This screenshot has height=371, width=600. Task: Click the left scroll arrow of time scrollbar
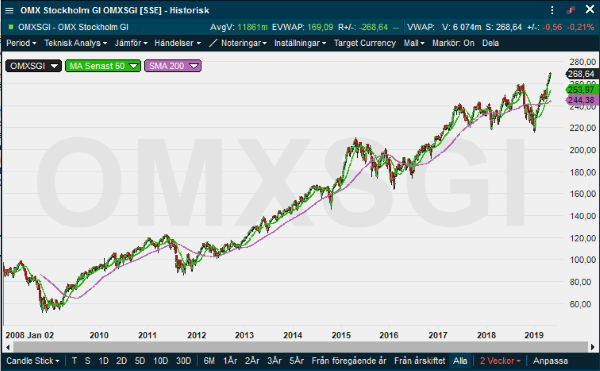tap(8, 347)
